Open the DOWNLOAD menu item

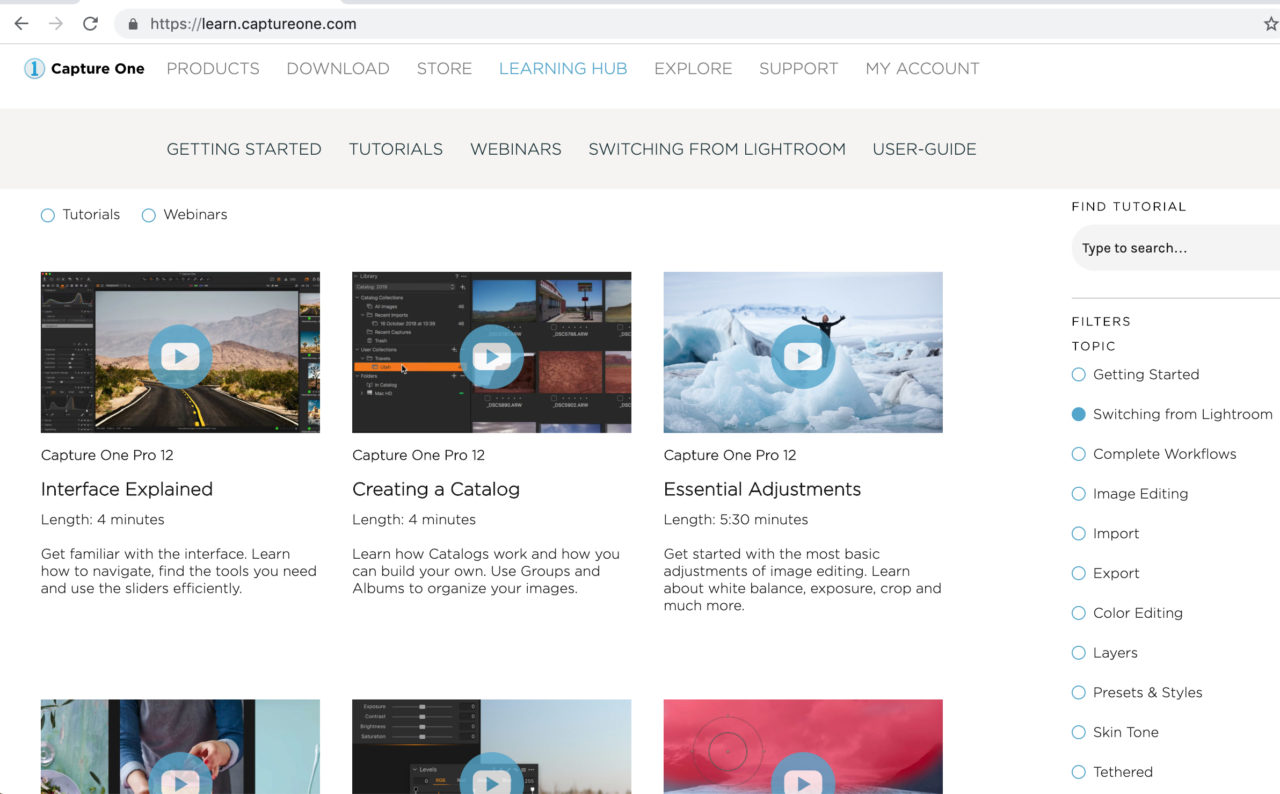click(x=338, y=69)
